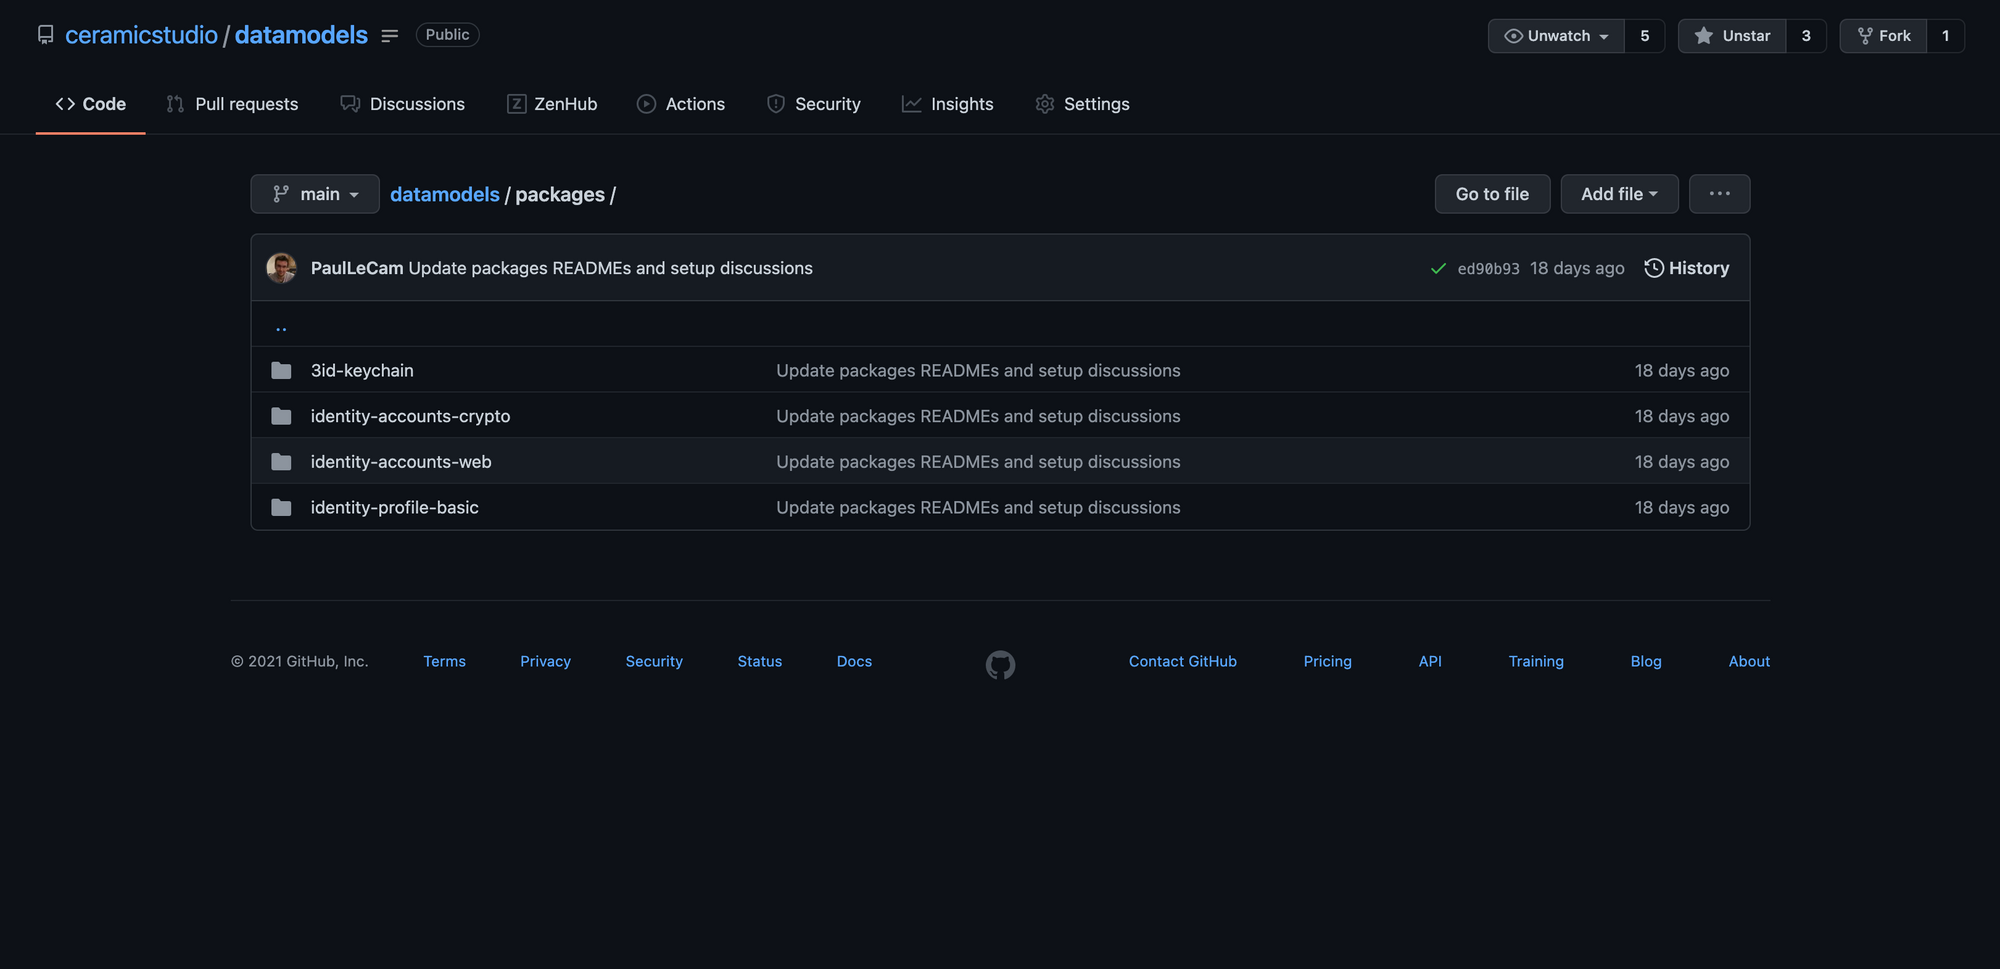Screen dimensions: 2000x969
Task: Open the Status footer link
Action: pyautogui.click(x=760, y=661)
